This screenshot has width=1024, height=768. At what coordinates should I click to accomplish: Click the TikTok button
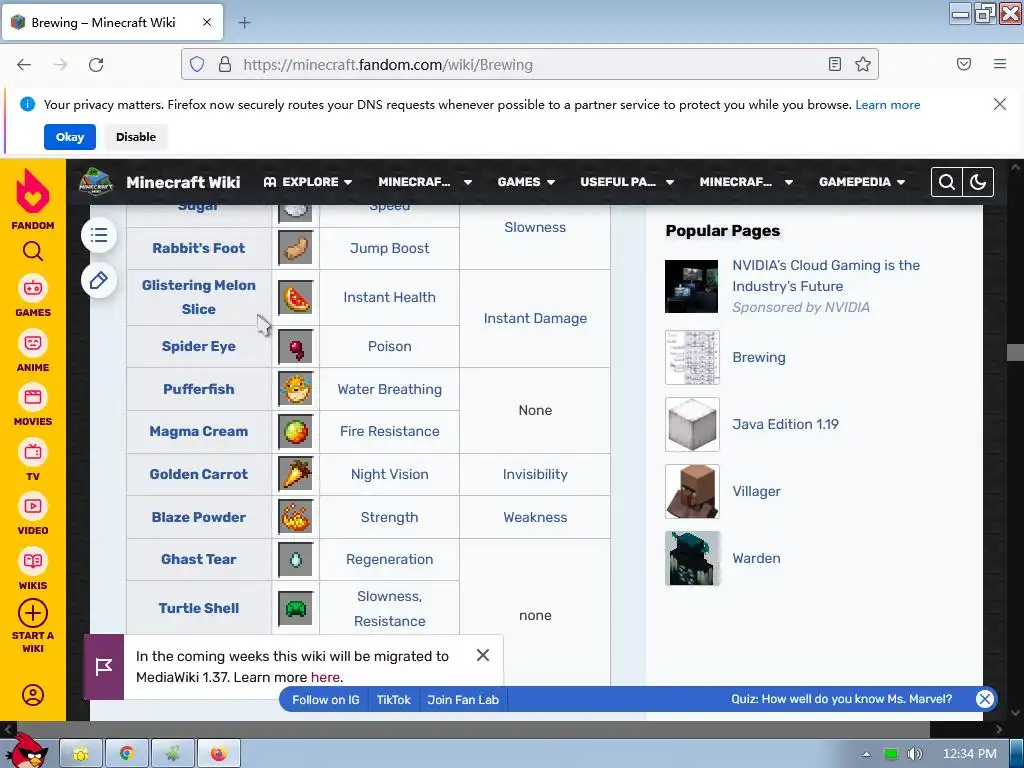394,700
